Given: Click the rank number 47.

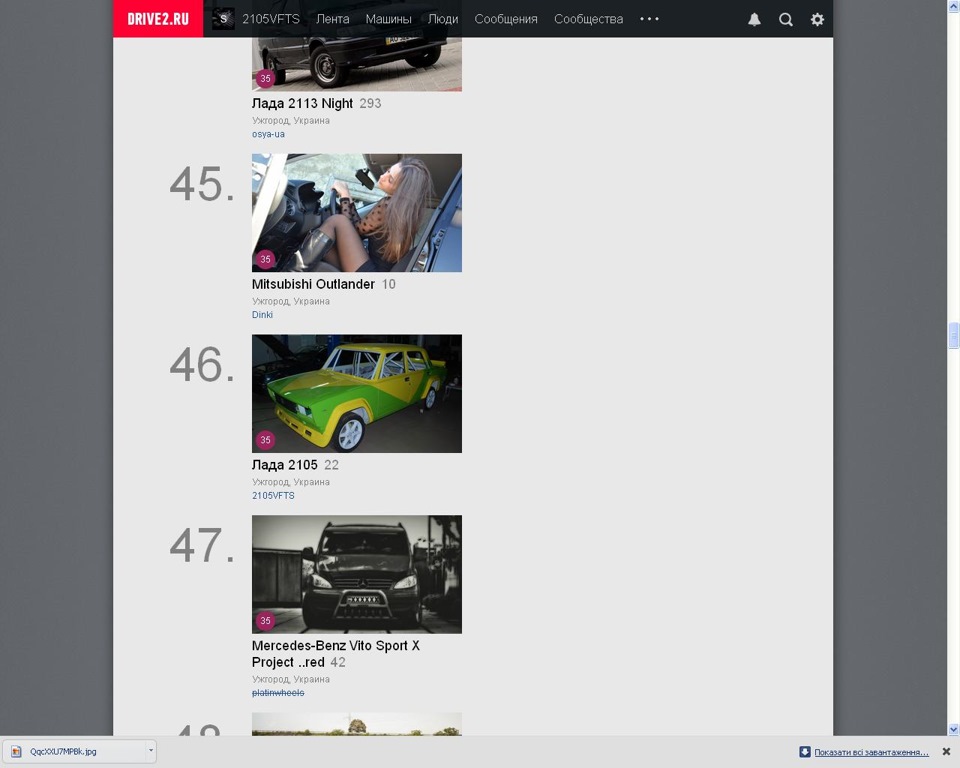Looking at the screenshot, I should (202, 546).
